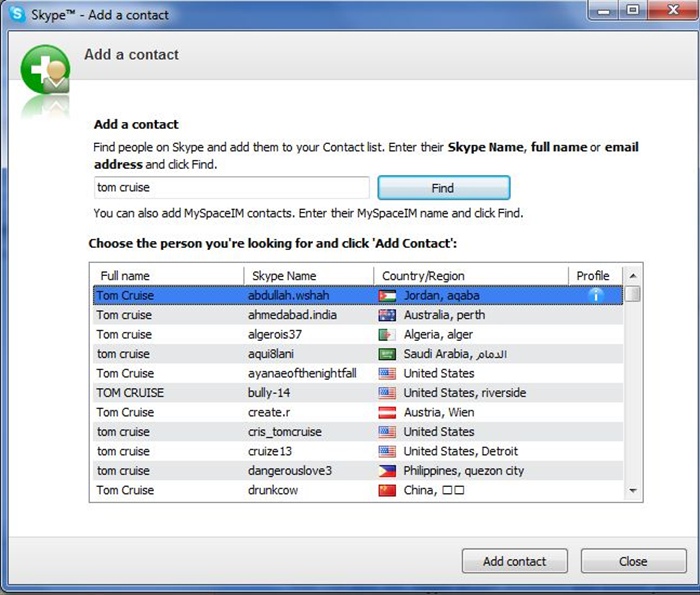Close window using title bar X
This screenshot has width=700, height=595.
(x=672, y=10)
